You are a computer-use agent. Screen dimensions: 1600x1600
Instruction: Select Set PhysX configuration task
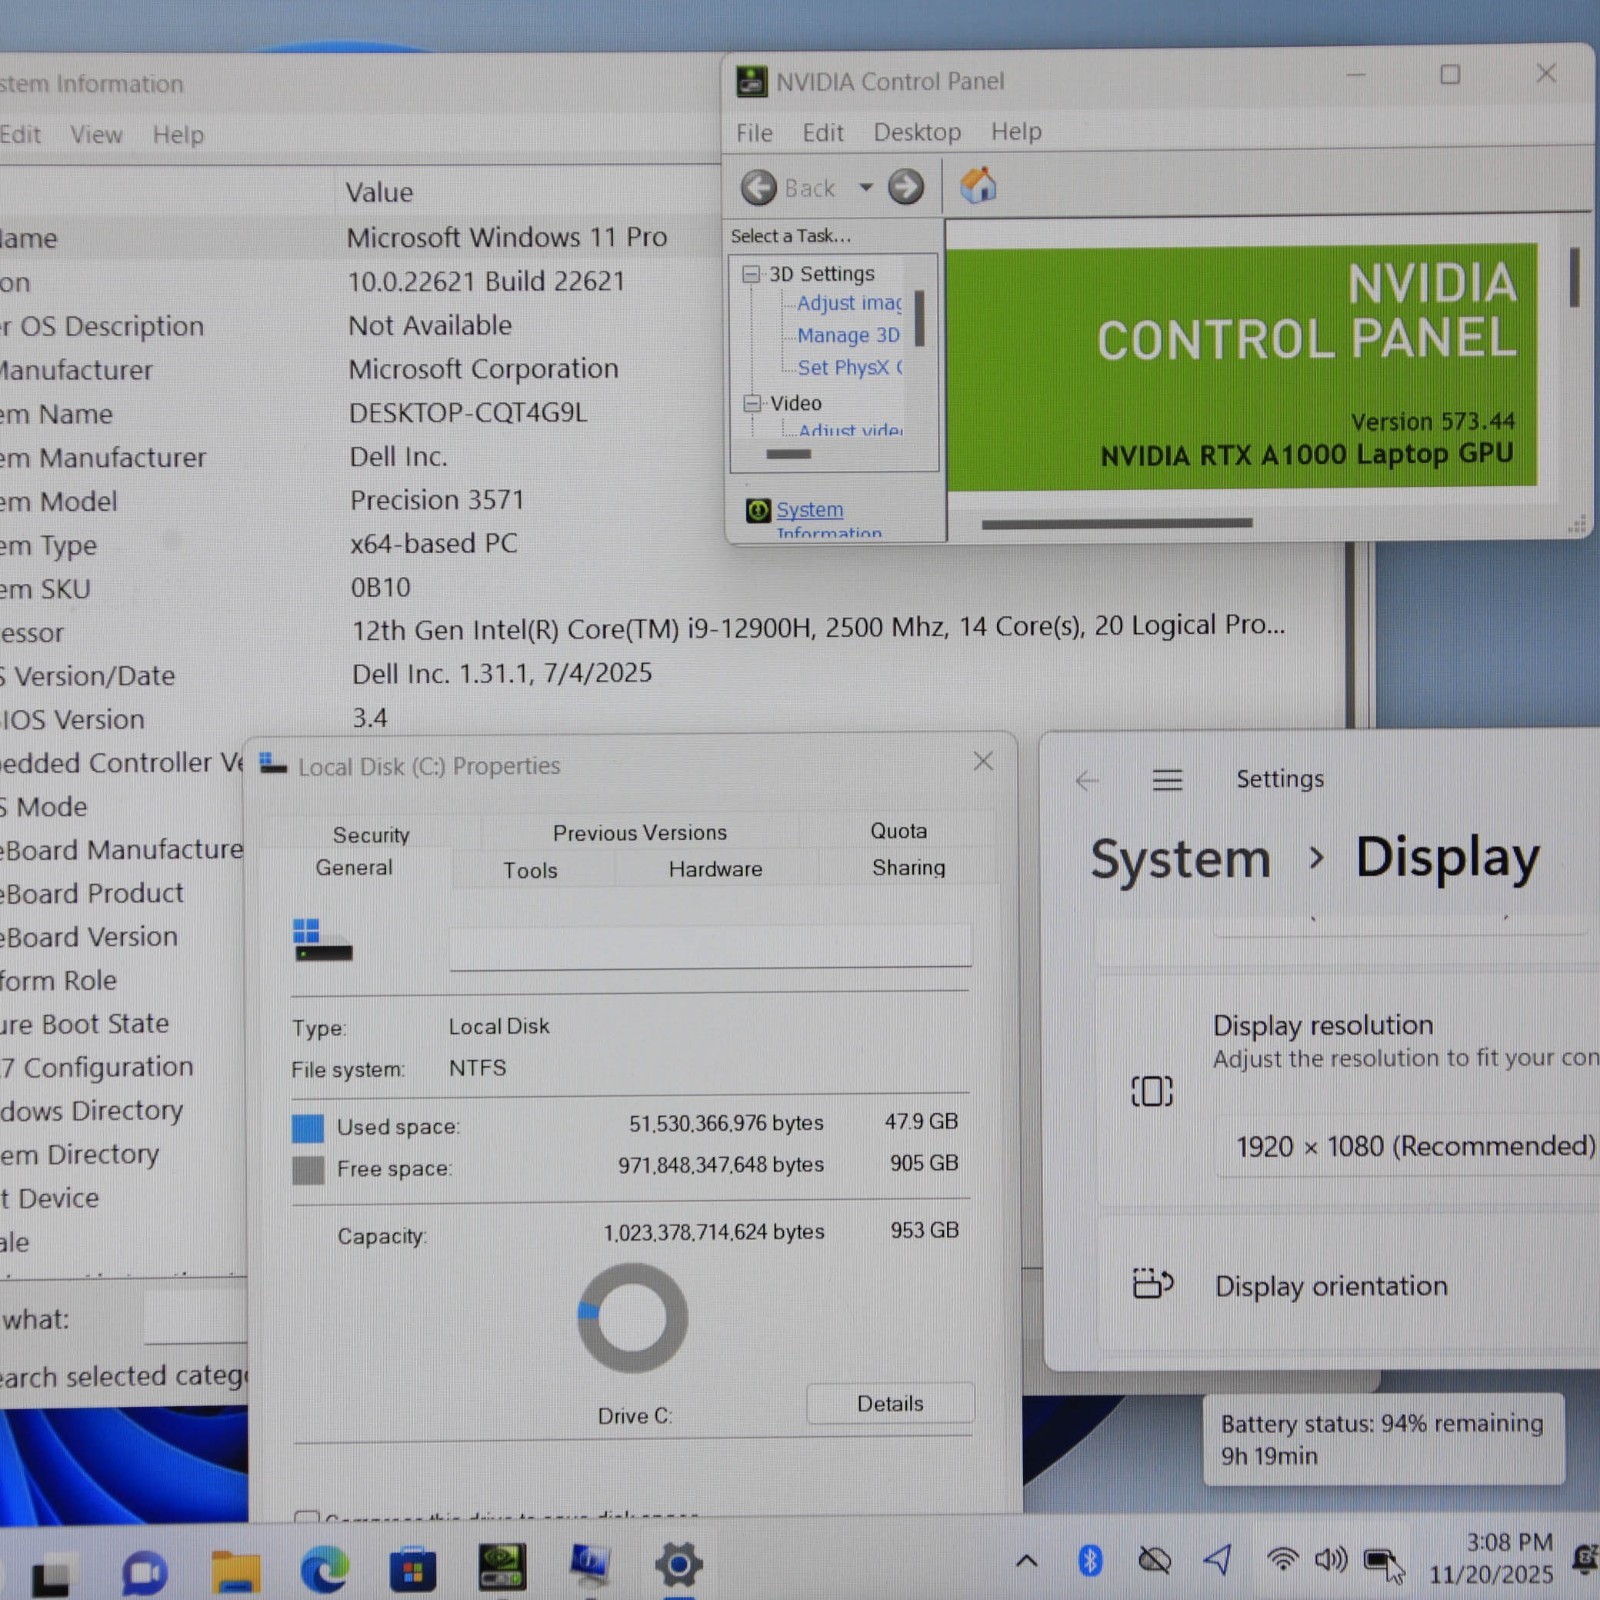tap(849, 367)
